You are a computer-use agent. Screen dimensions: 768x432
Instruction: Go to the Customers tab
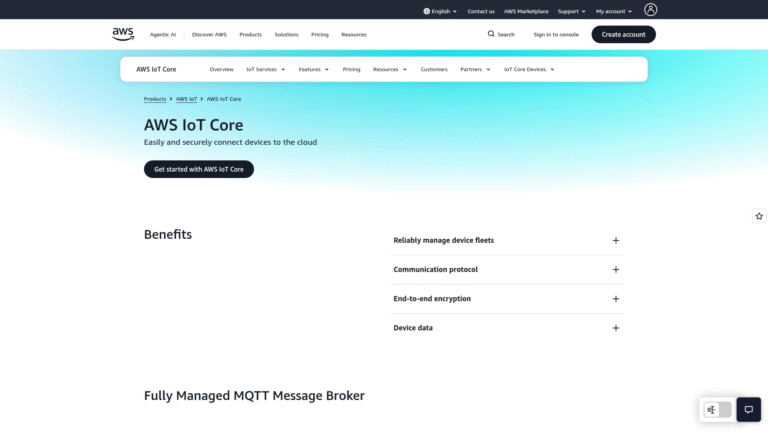point(434,70)
